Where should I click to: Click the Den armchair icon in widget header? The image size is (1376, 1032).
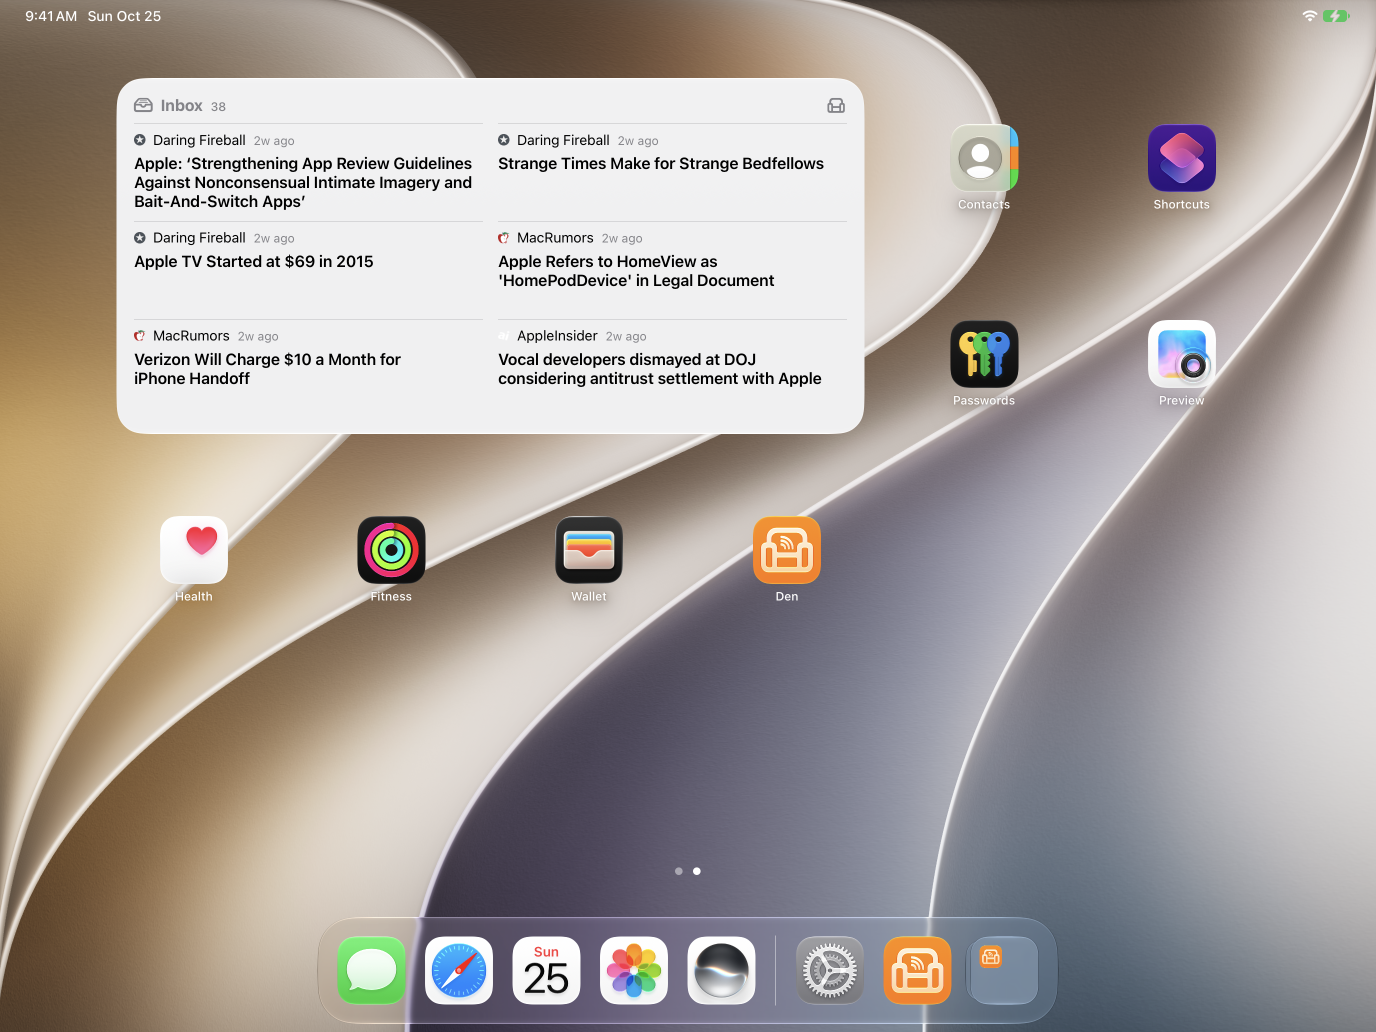(x=836, y=106)
